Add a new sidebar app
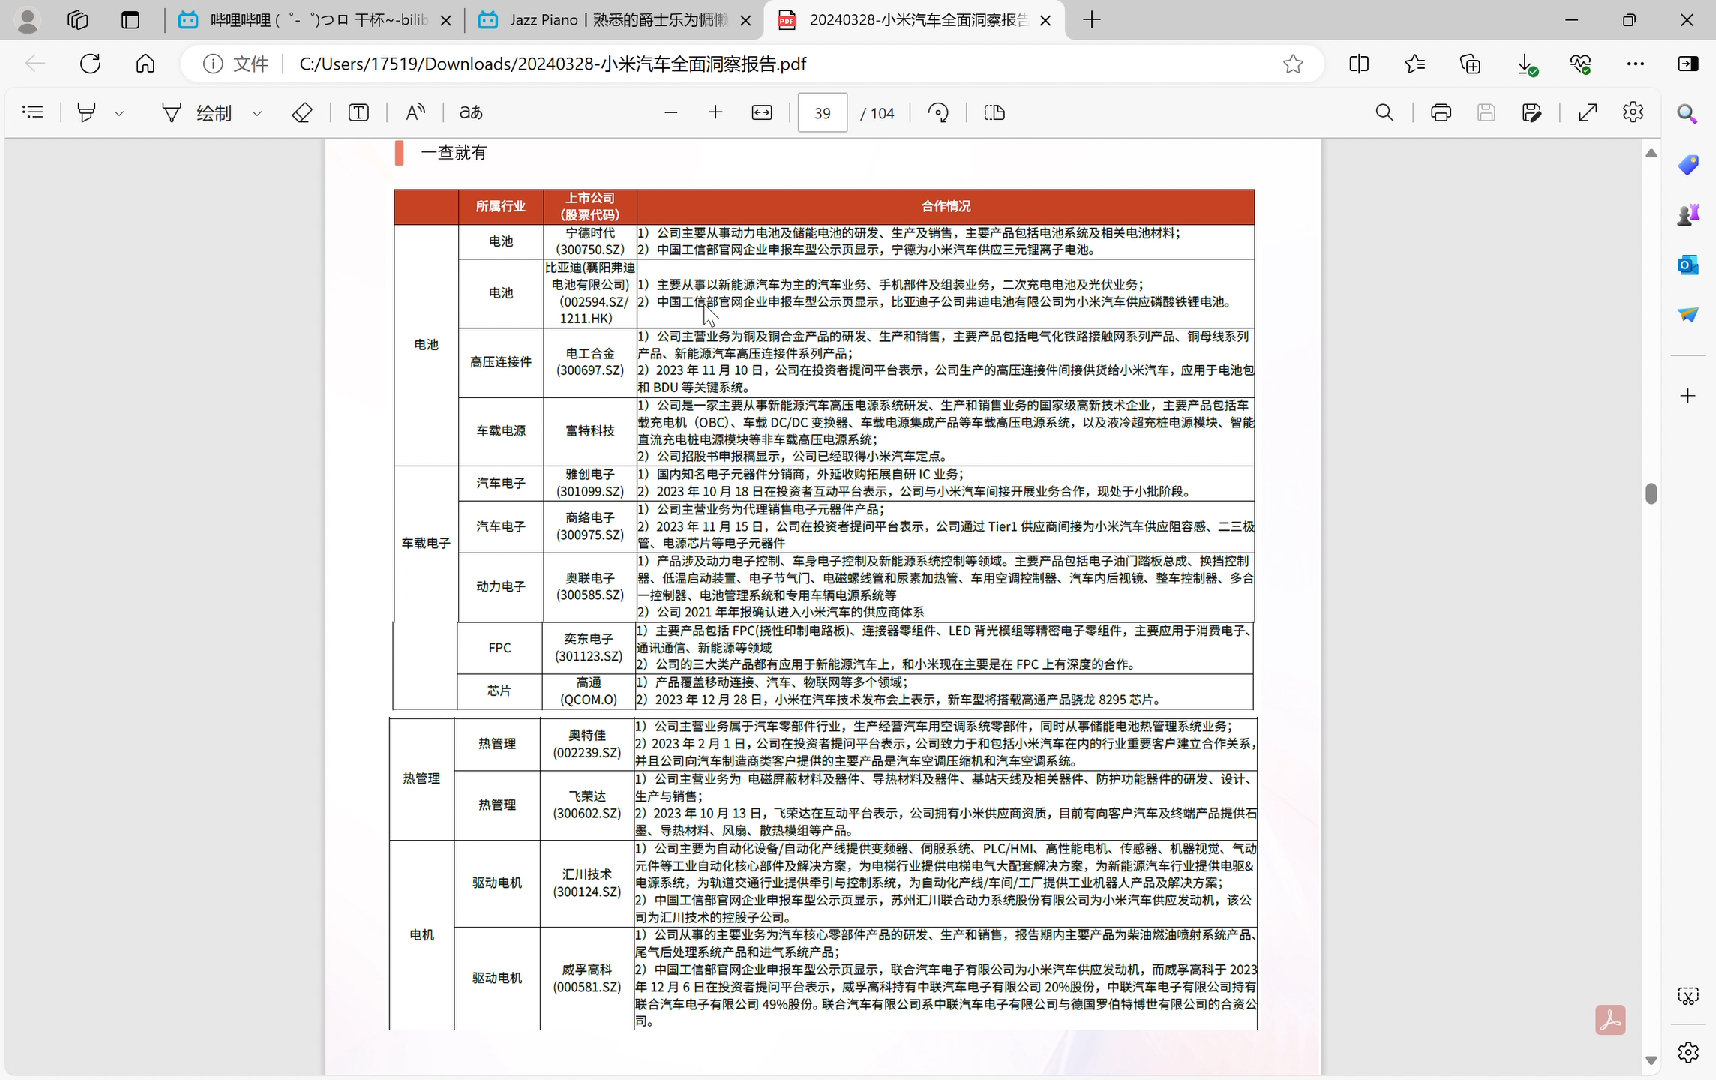Screen dimensions: 1716x1080 click(x=1688, y=396)
